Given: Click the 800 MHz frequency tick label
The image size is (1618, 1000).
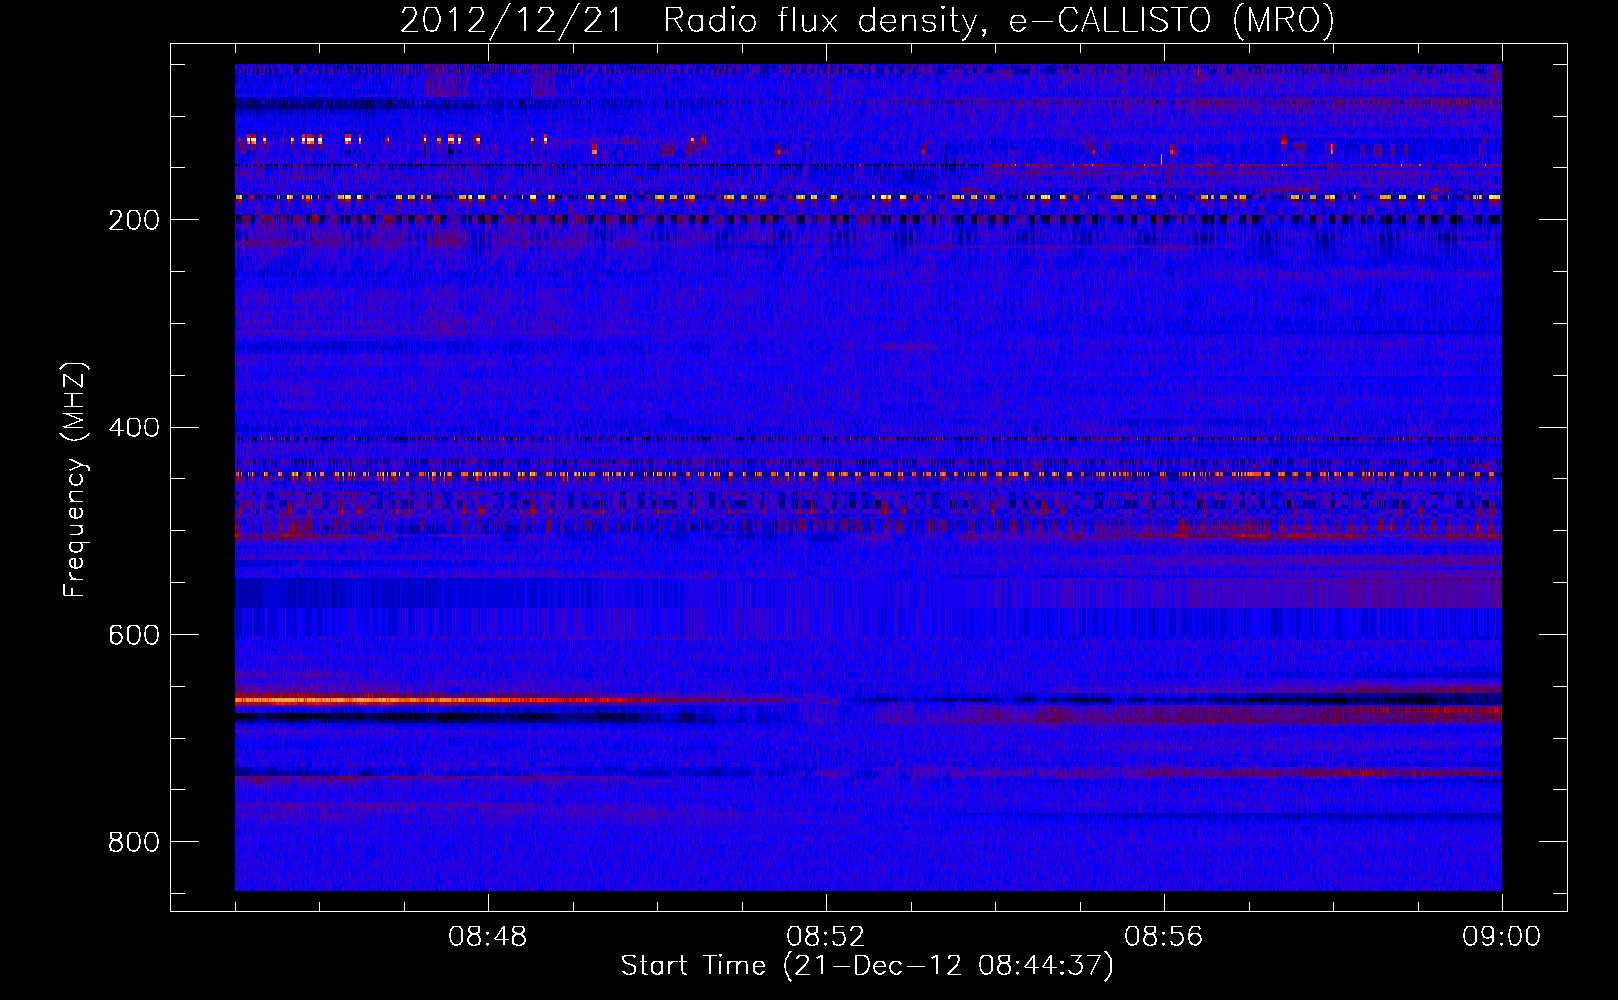Looking at the screenshot, I should point(134,842).
